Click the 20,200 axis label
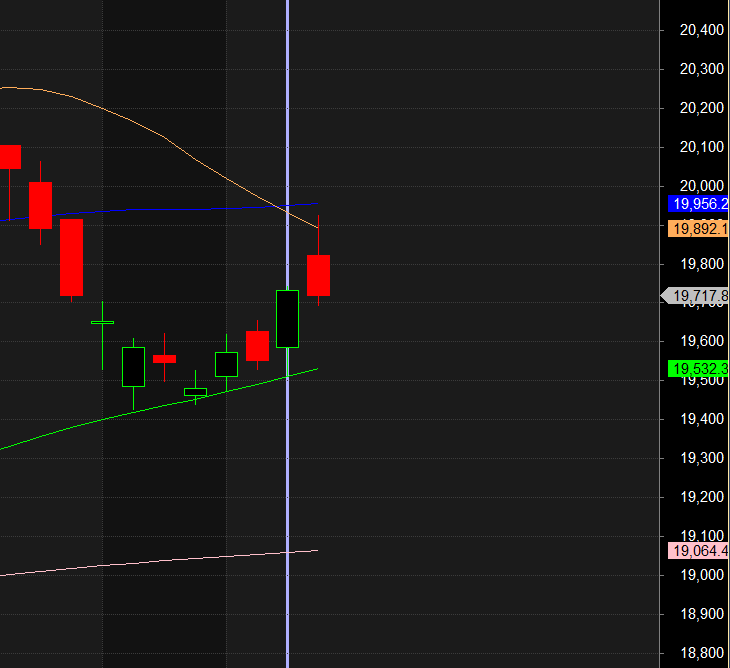Viewport: 730px width, 668px height. [702, 108]
